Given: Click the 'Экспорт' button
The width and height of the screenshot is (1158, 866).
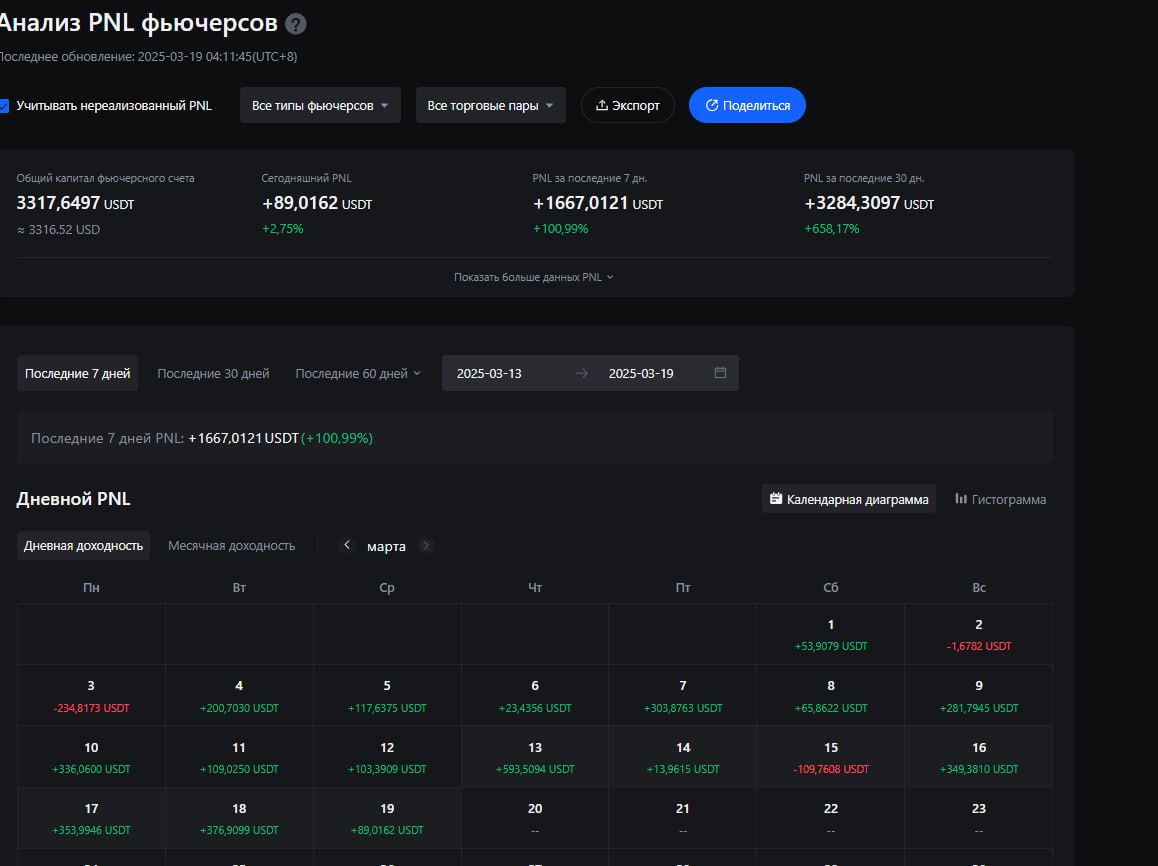Looking at the screenshot, I should point(628,105).
